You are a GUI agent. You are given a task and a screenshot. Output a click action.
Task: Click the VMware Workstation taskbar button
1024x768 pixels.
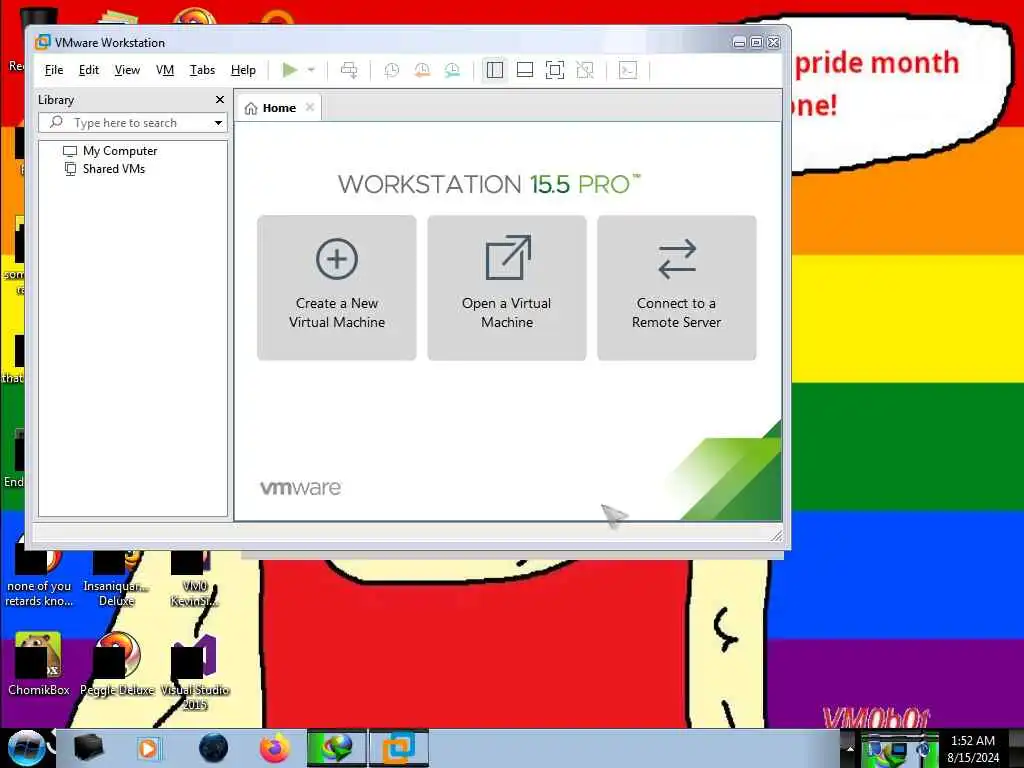pyautogui.click(x=399, y=748)
